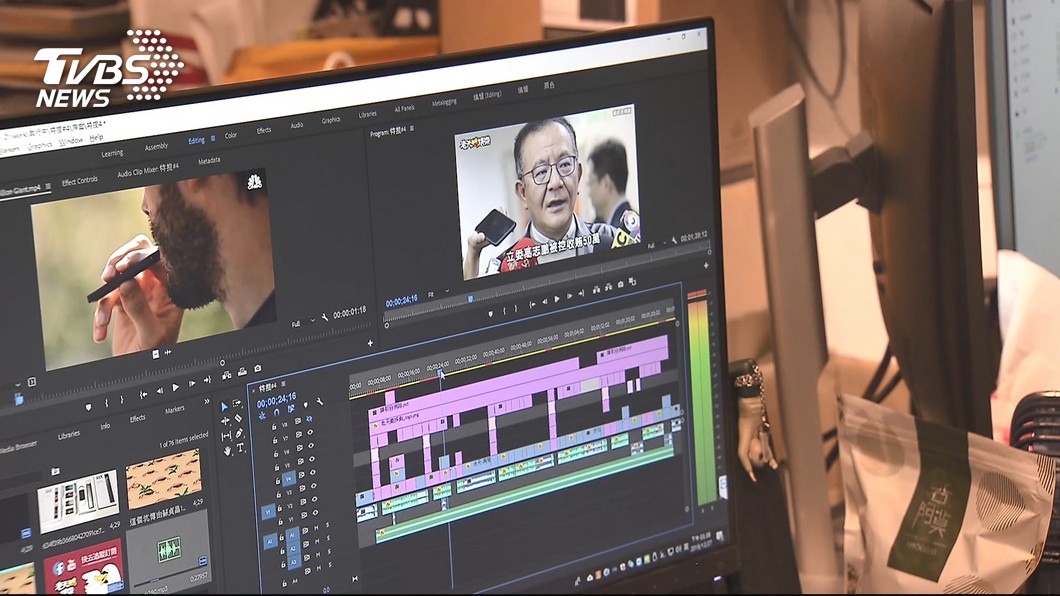Viewport: 1060px width, 596px height.
Task: Expand hidden panel tabs chevron near Markers
Action: (x=207, y=401)
